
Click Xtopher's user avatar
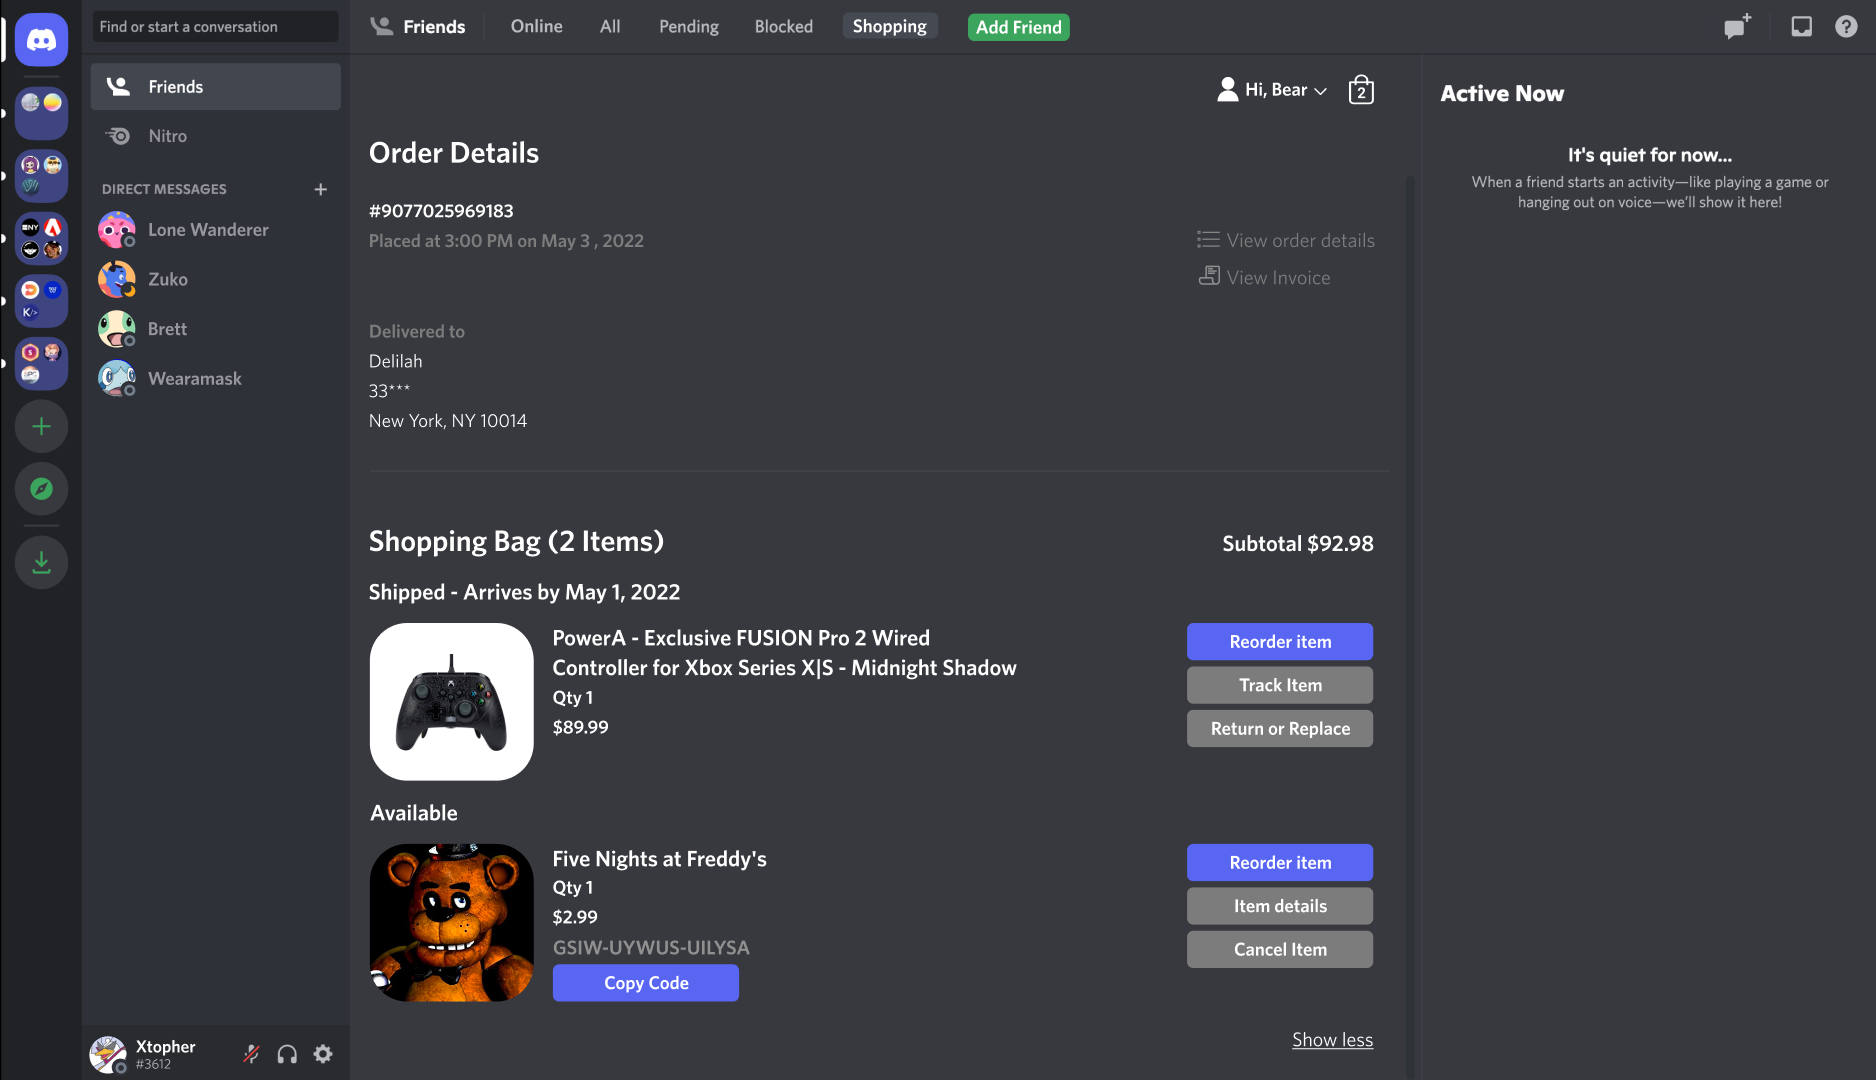[x=108, y=1054]
